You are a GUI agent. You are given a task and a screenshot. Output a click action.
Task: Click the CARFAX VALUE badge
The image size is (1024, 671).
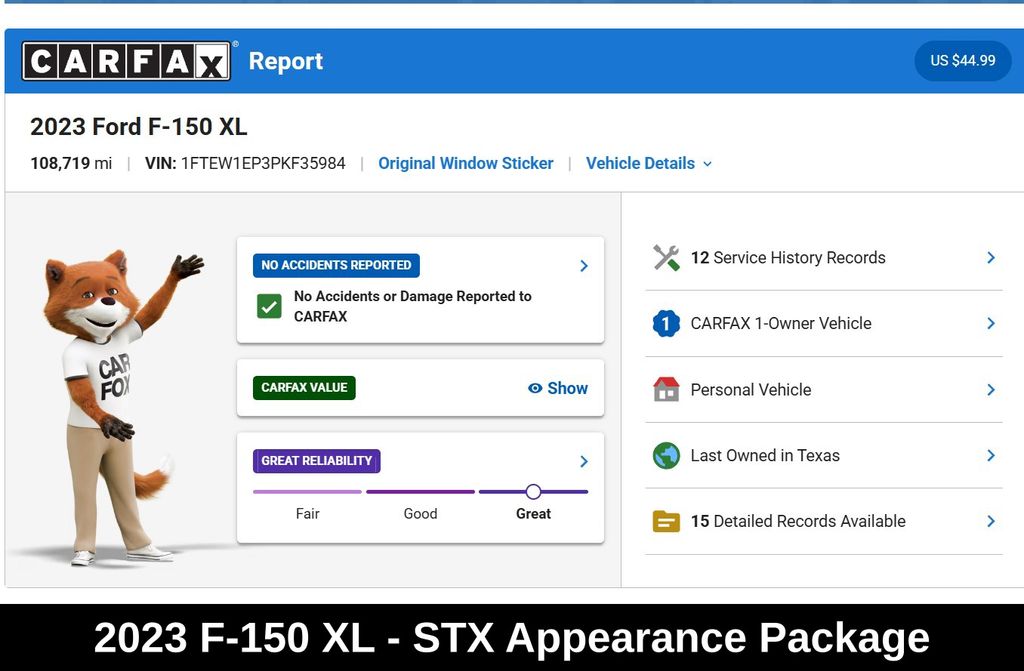pos(304,387)
